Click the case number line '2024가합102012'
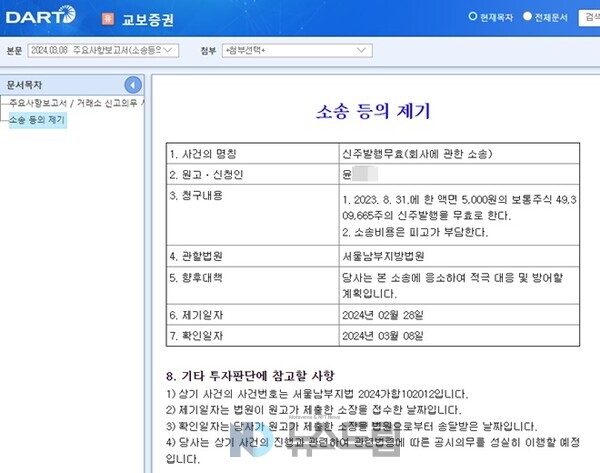Image resolution: width=600 pixels, height=473 pixels. point(317,394)
